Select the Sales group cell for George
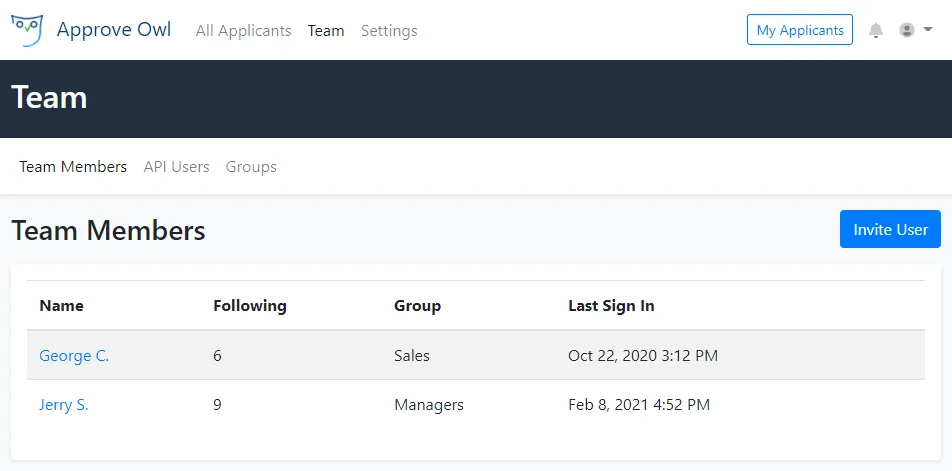Viewport: 952px width, 471px height. coord(412,356)
